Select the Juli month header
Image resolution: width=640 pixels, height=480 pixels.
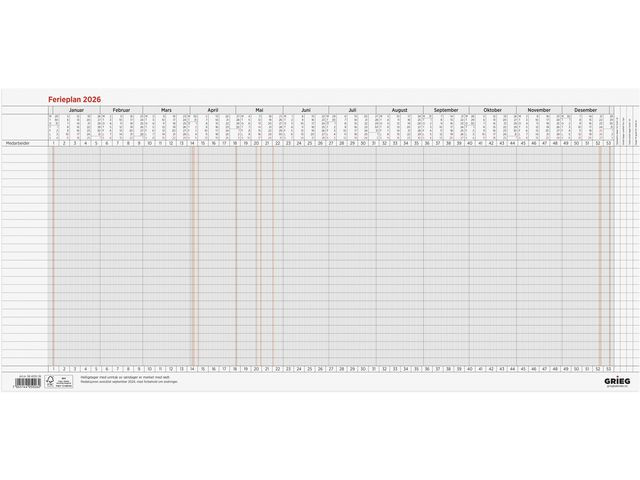352,110
